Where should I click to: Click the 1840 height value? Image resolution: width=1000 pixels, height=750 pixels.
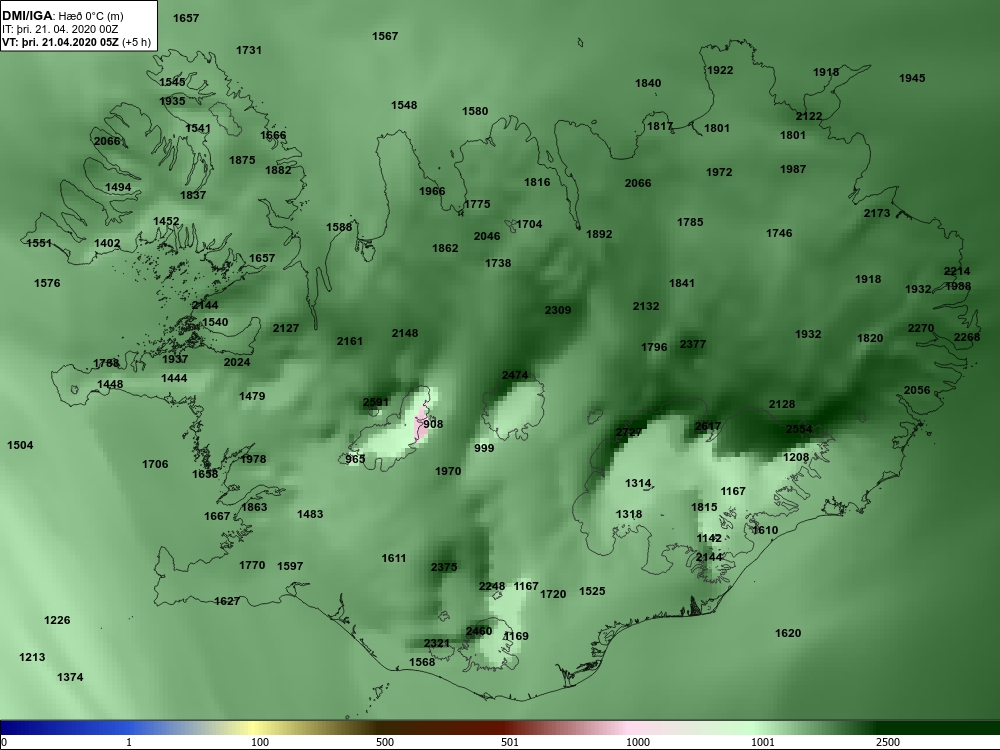click(x=648, y=83)
